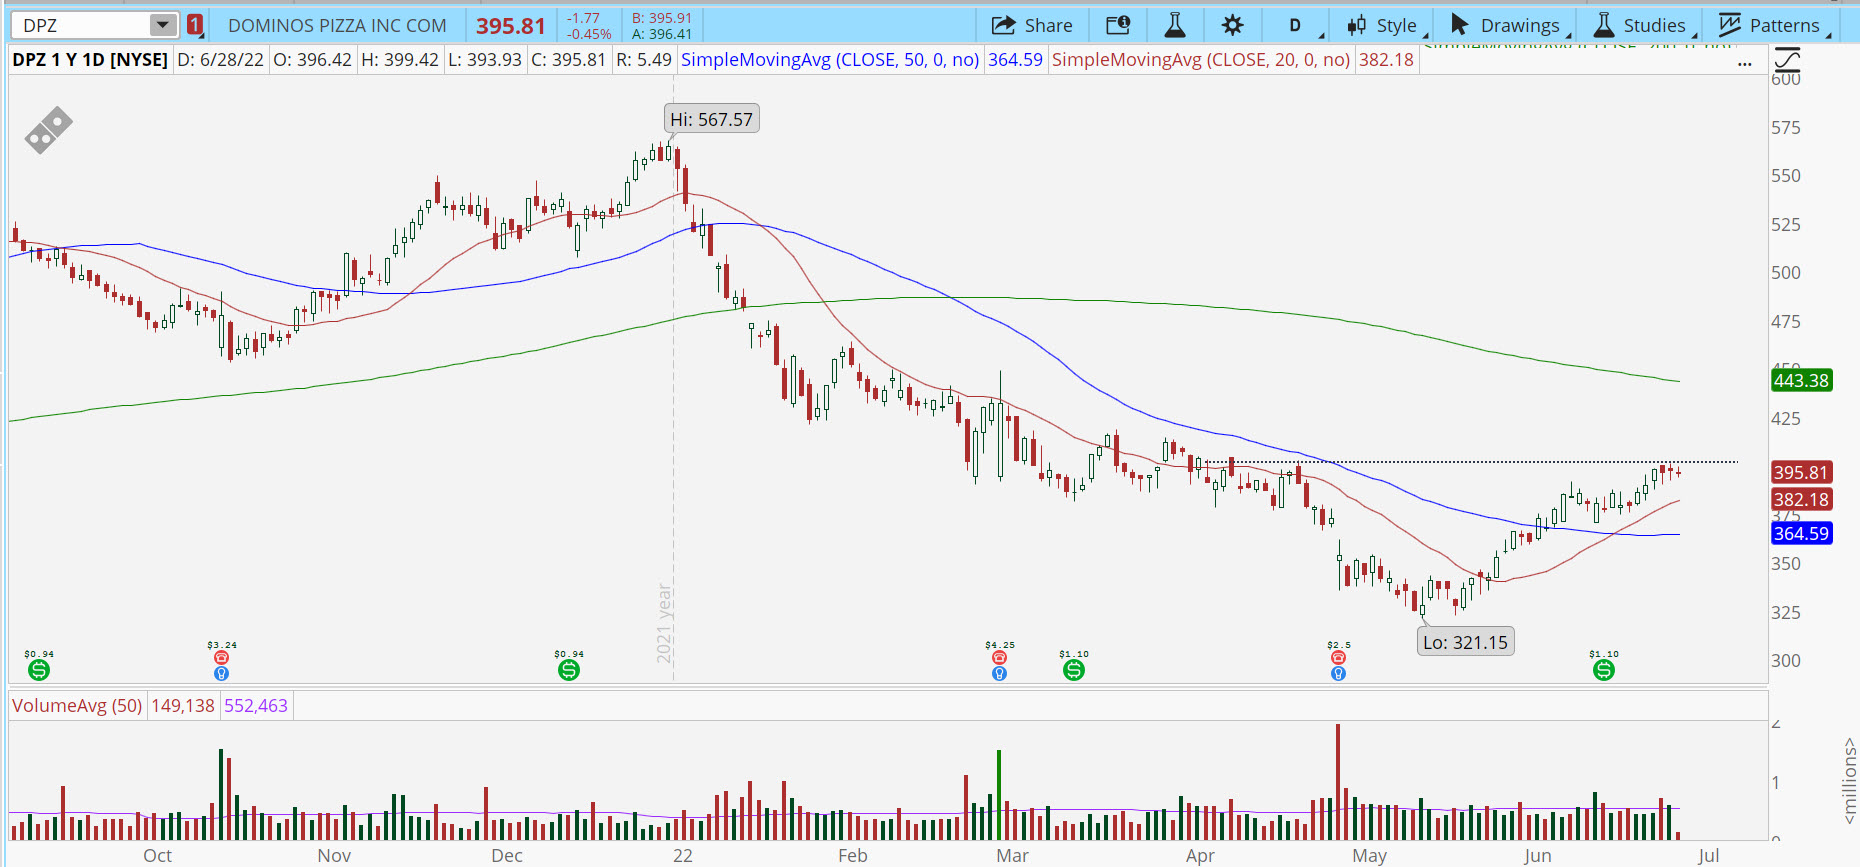Image resolution: width=1860 pixels, height=867 pixels.
Task: Click the <millions> volume axis label
Action: [1850, 781]
